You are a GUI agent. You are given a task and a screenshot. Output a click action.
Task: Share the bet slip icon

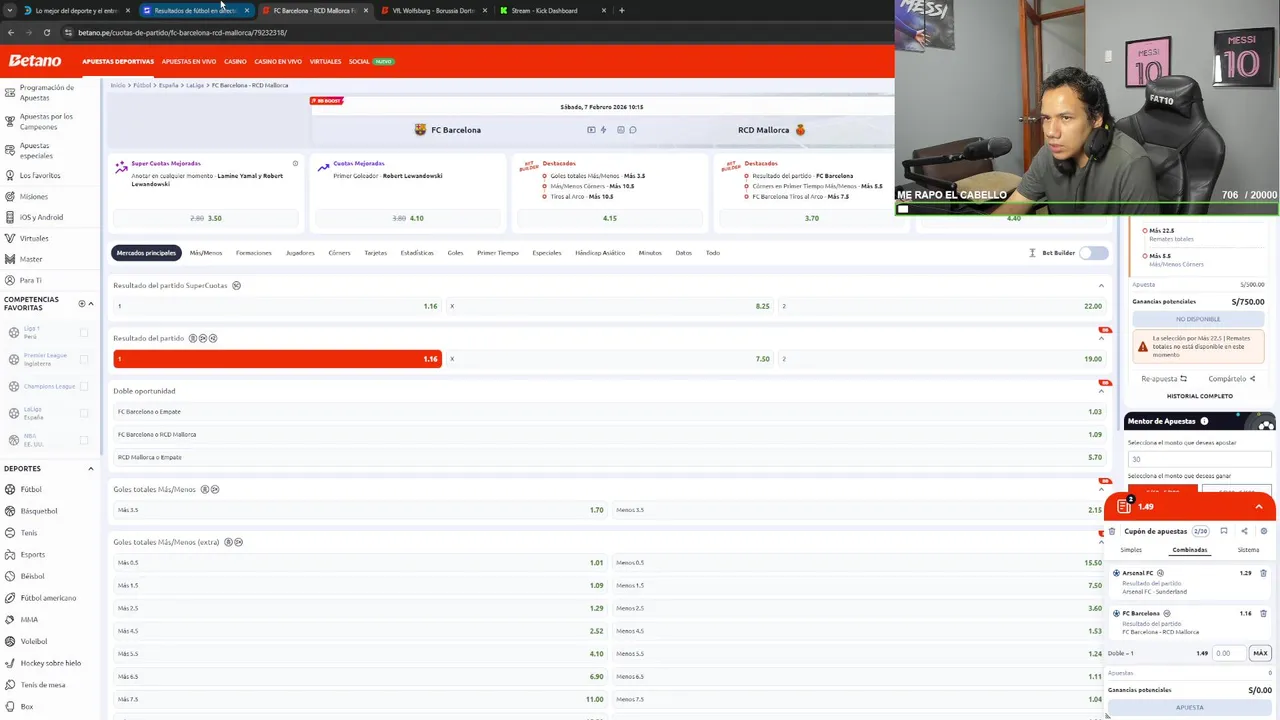click(1244, 531)
